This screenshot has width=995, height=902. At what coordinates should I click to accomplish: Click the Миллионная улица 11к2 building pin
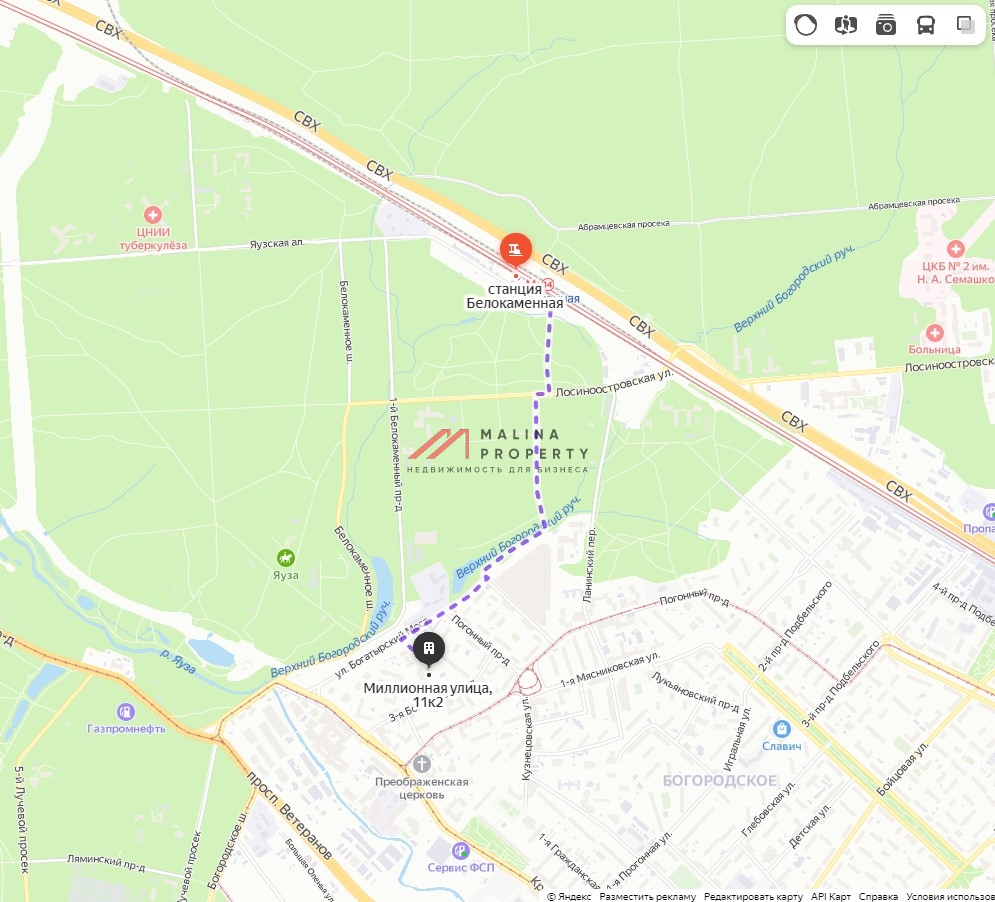click(429, 650)
